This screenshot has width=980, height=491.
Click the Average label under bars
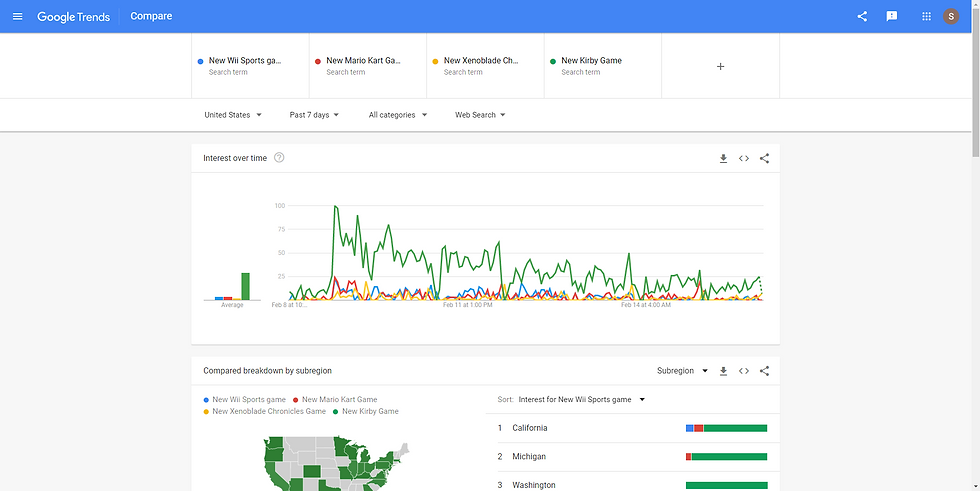click(x=232, y=305)
